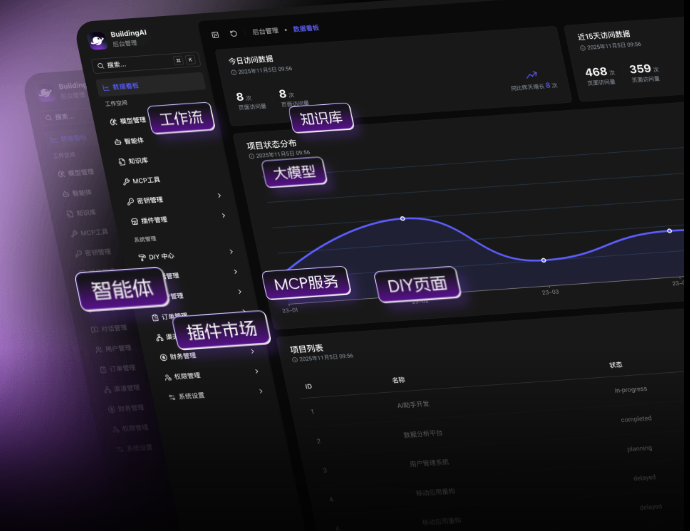
Task: Click the 名称 column header
Action: pos(399,380)
